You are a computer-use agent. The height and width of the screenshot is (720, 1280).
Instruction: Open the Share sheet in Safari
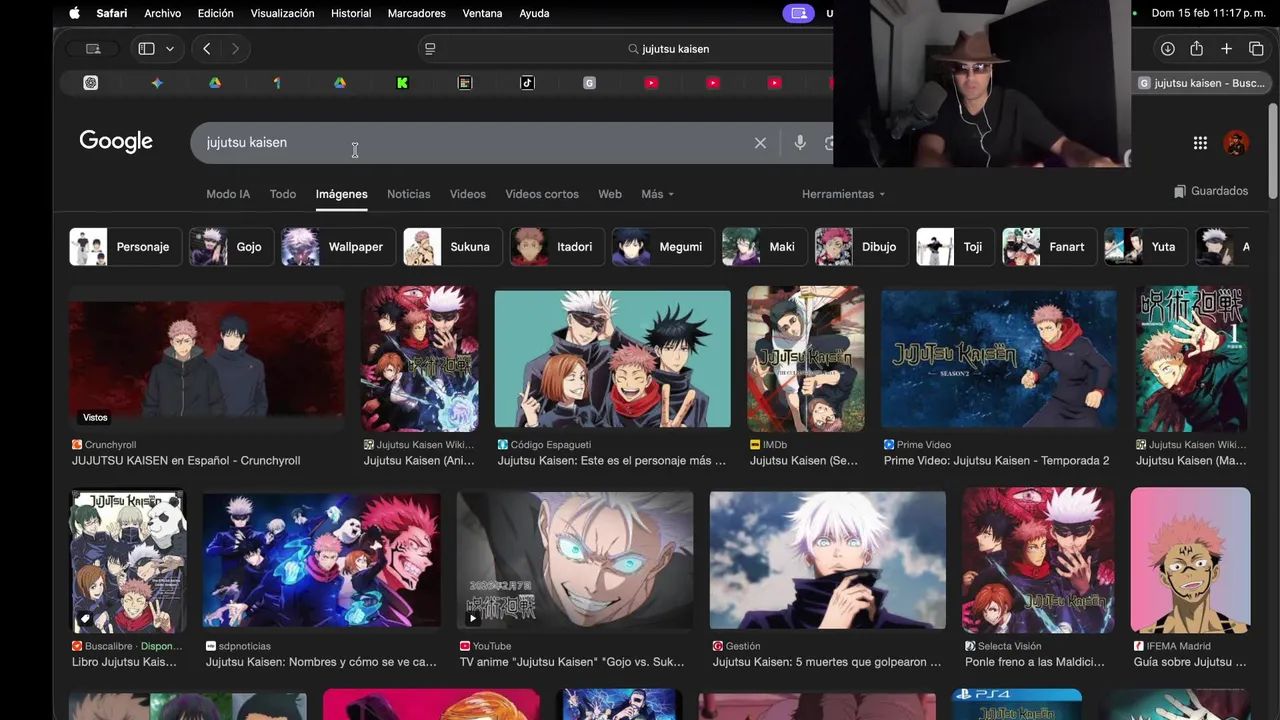click(1196, 48)
